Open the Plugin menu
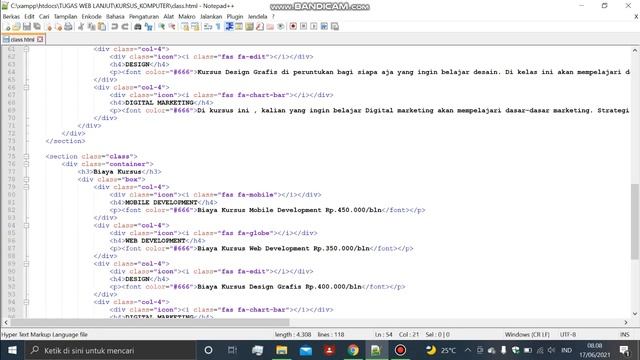Image resolution: width=640 pixels, height=360 pixels. click(x=235, y=17)
